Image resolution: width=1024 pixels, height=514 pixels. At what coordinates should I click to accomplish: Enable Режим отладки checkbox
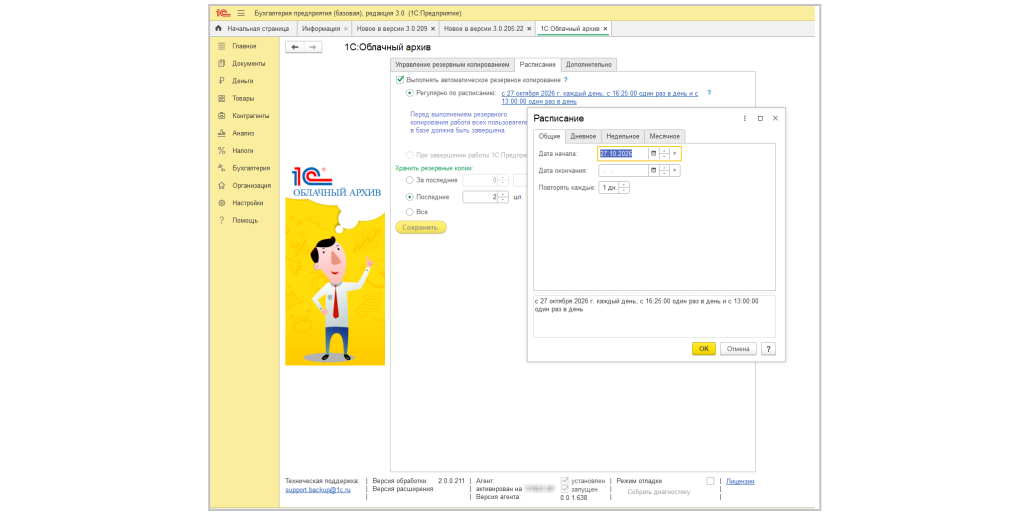710,481
